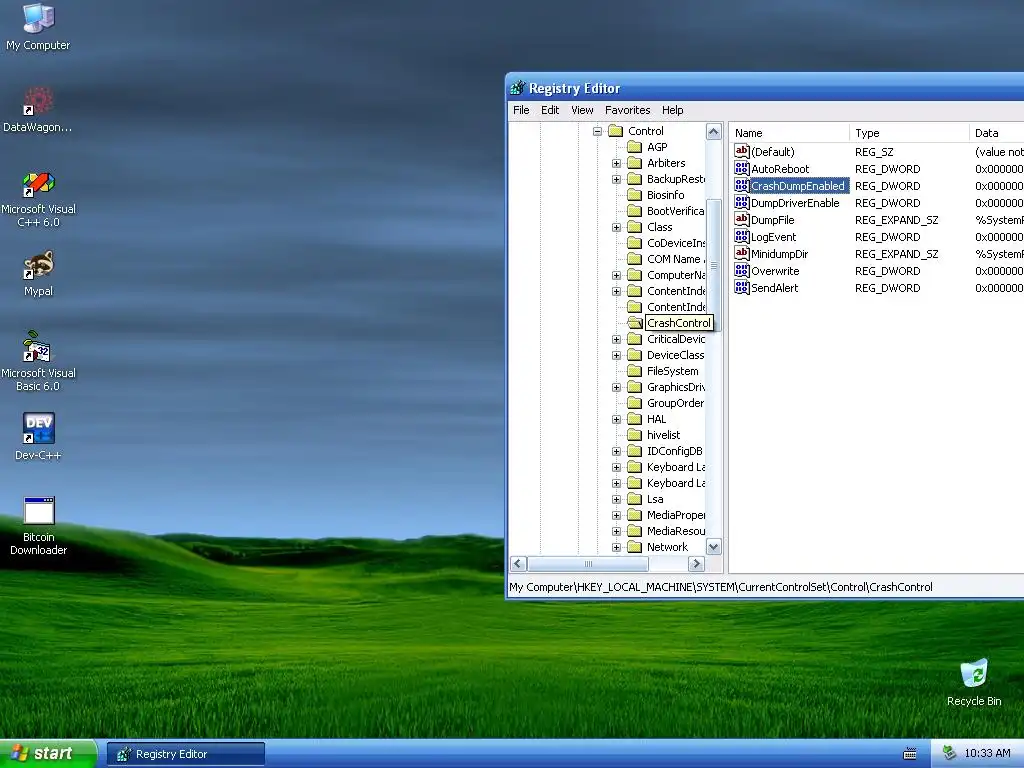Expand the Network key

click(x=616, y=547)
